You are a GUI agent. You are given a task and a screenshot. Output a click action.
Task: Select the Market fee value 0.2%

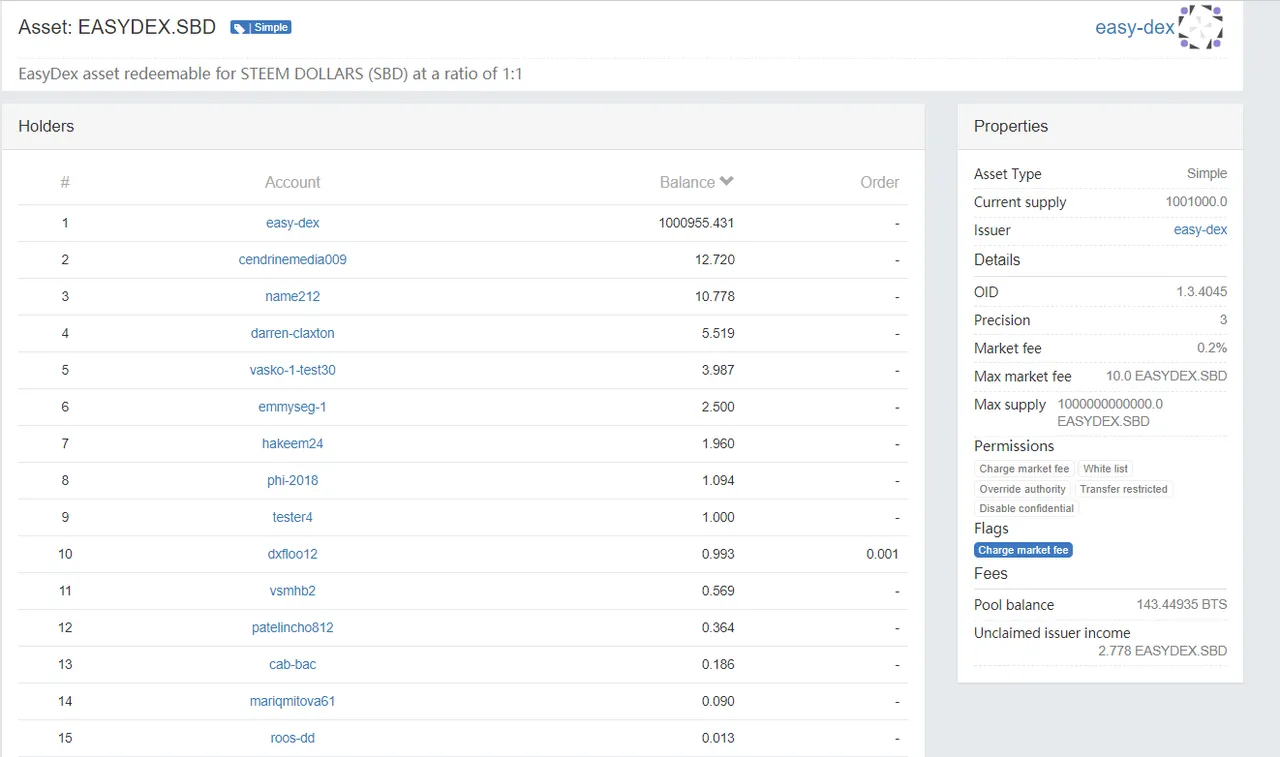point(1212,348)
